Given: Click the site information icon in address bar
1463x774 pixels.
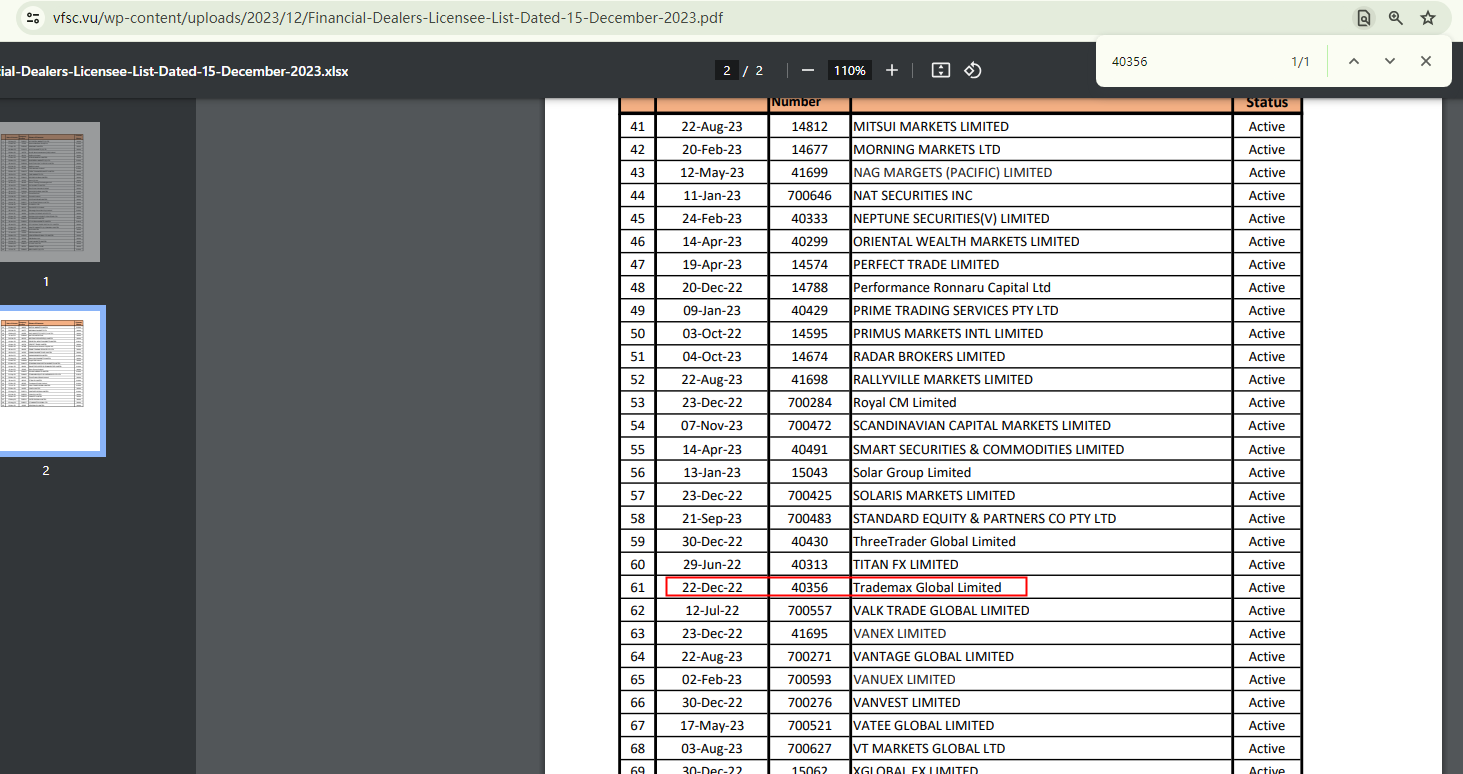Looking at the screenshot, I should click(33, 18).
